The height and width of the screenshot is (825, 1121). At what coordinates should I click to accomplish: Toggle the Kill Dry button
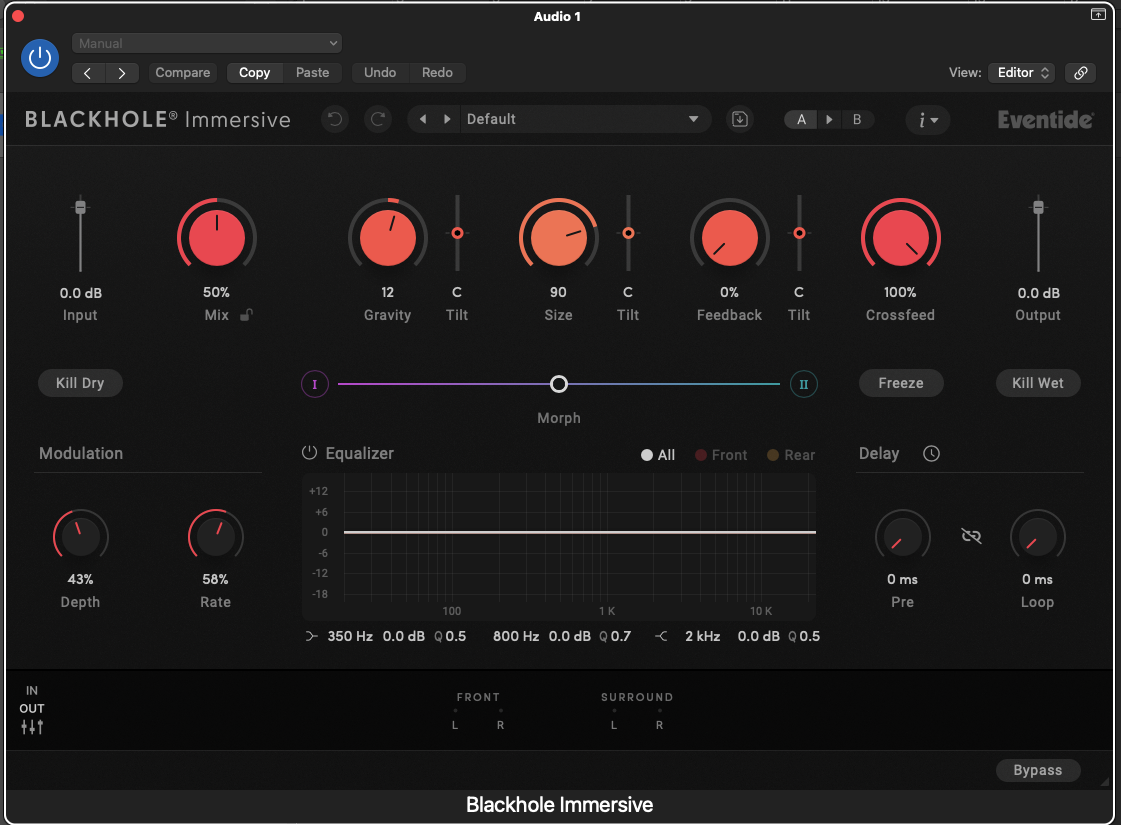[x=80, y=383]
